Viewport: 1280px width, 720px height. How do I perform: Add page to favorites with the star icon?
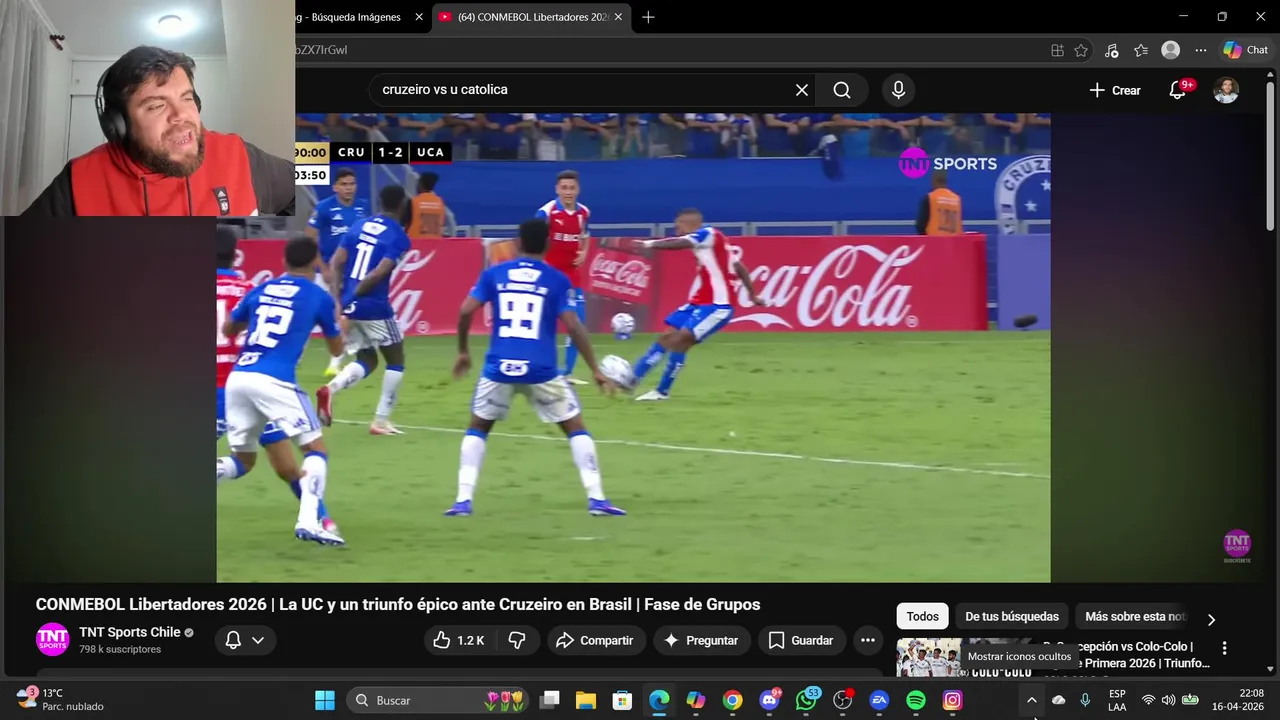1081,50
